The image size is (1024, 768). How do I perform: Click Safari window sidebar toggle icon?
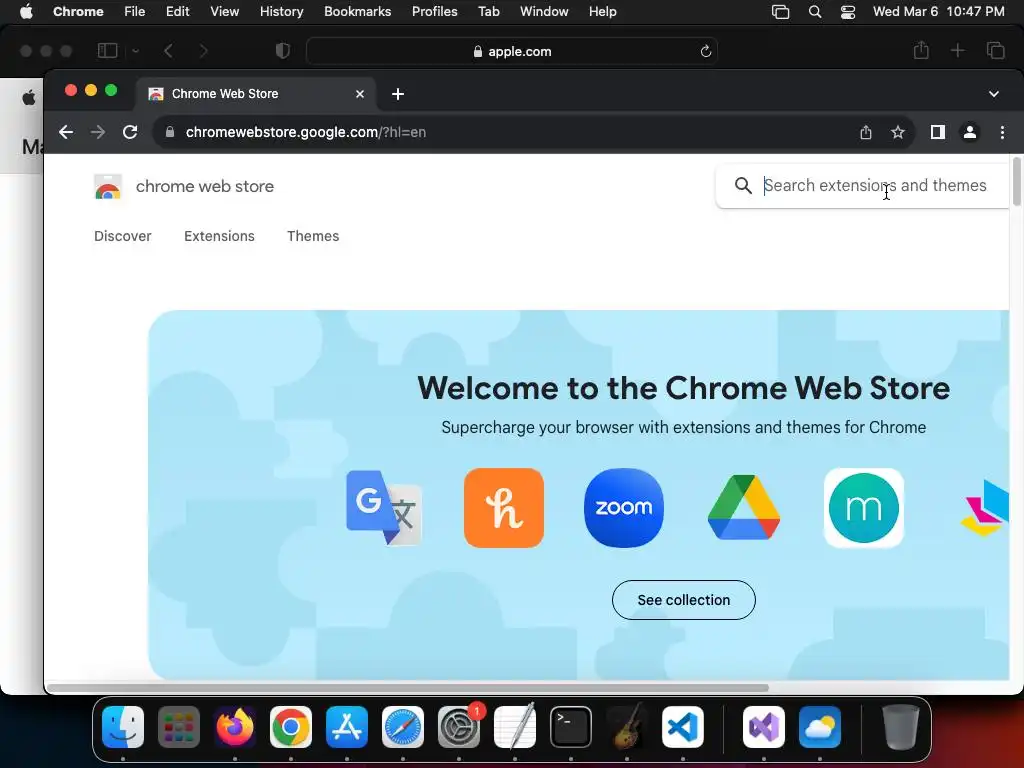107,51
